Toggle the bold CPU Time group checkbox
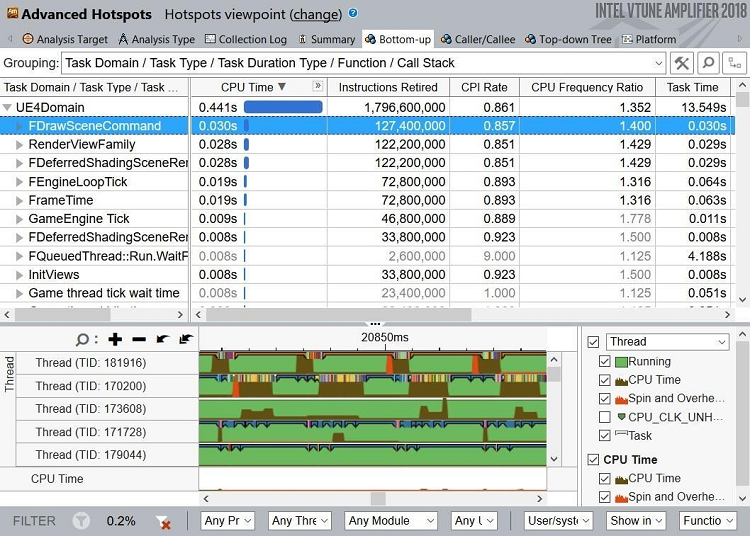The image size is (750, 536). pos(593,459)
